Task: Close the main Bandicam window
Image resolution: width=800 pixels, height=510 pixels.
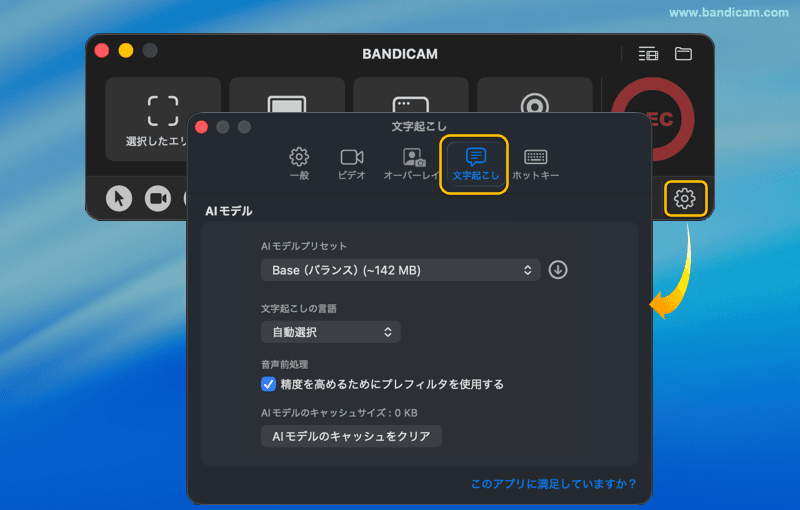Action: click(x=102, y=50)
